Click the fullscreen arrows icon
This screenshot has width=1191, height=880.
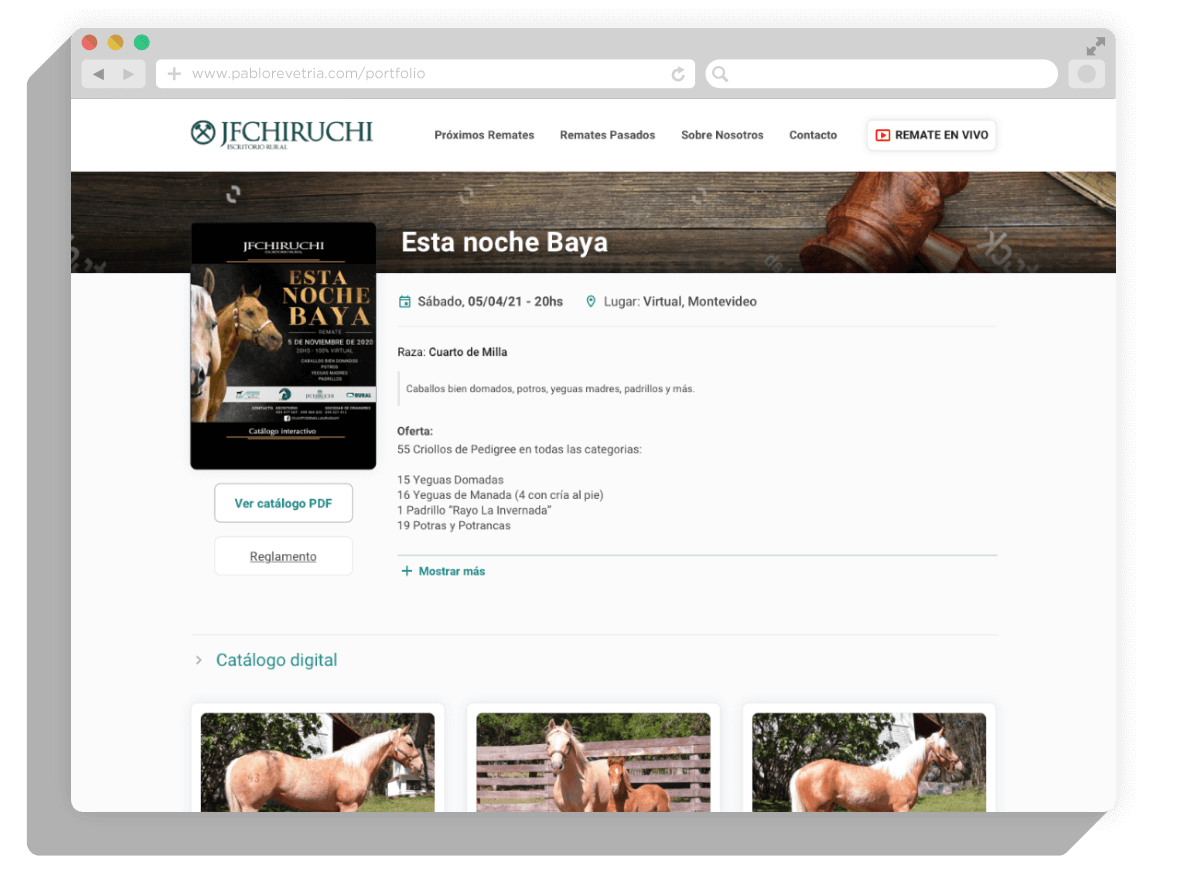coord(1096,46)
